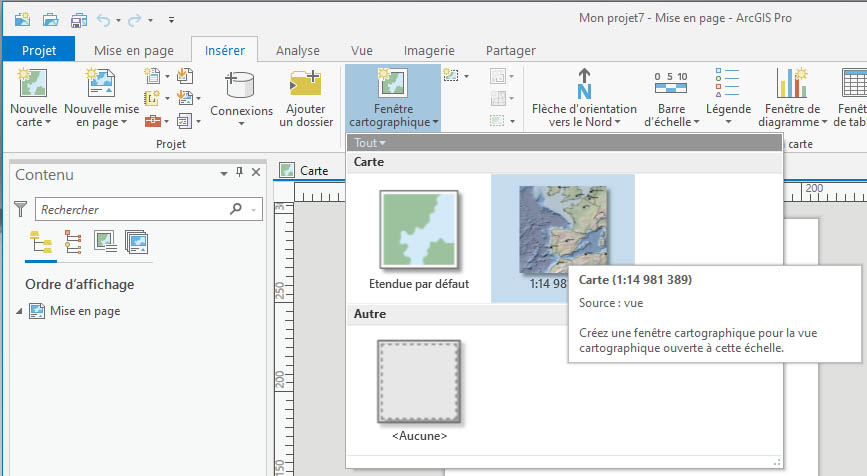The image size is (867, 476).
Task: Click the Légende icon in ribbon
Action: coord(728,86)
